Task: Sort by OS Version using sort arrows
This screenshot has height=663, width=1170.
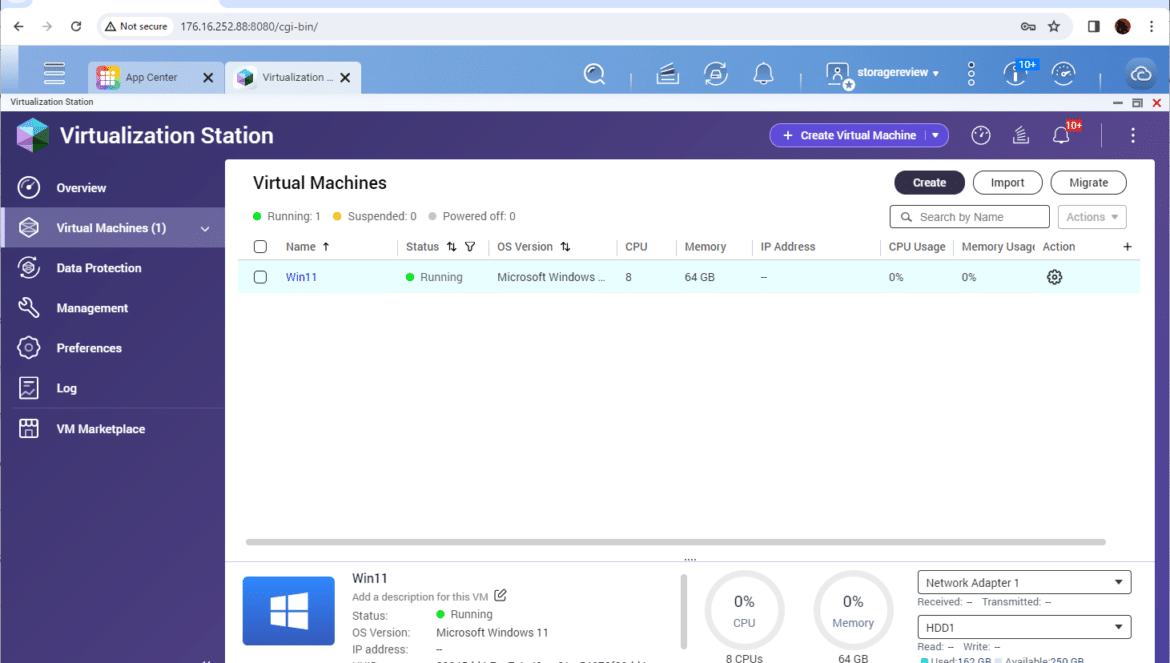Action: click(566, 247)
